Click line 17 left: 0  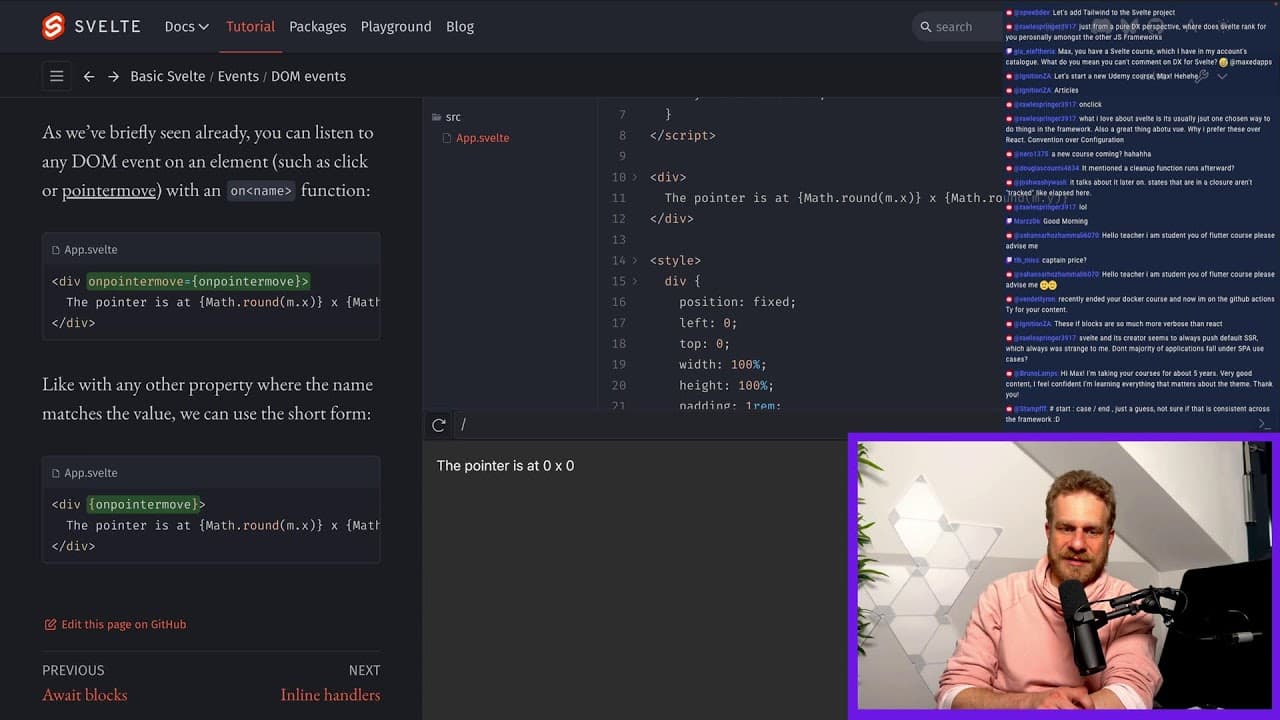(x=708, y=323)
